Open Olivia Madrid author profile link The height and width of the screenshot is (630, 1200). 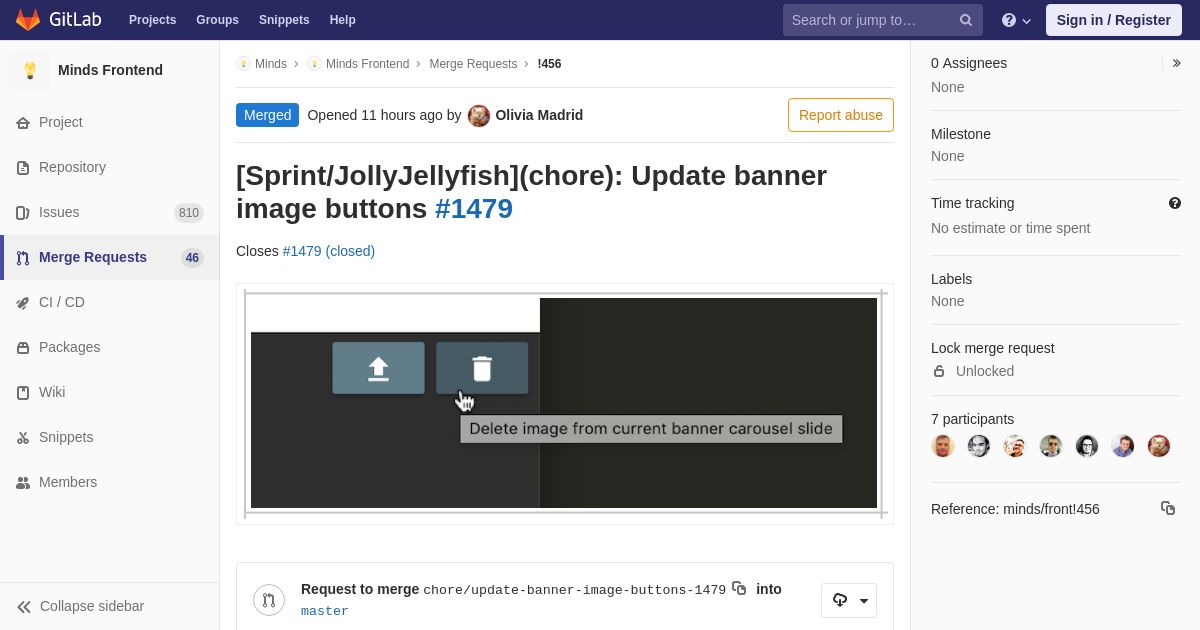(539, 115)
